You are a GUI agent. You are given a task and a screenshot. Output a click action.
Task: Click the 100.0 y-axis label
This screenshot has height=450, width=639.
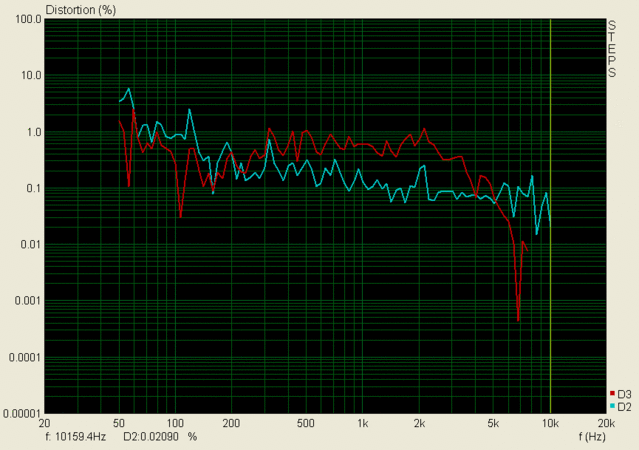coord(29,19)
